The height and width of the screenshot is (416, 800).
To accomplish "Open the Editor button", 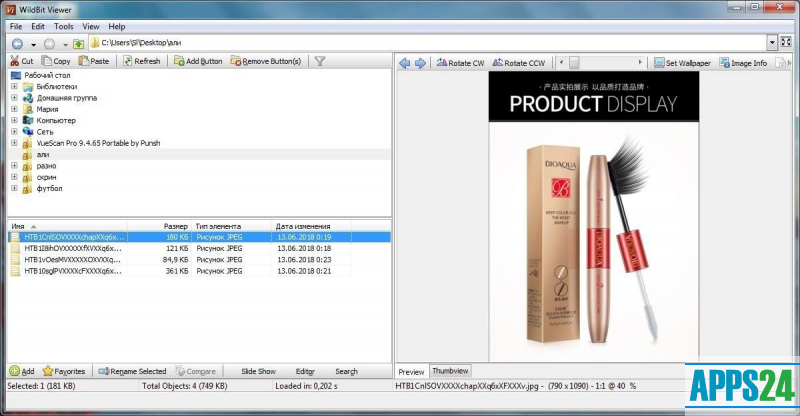I will tap(305, 371).
